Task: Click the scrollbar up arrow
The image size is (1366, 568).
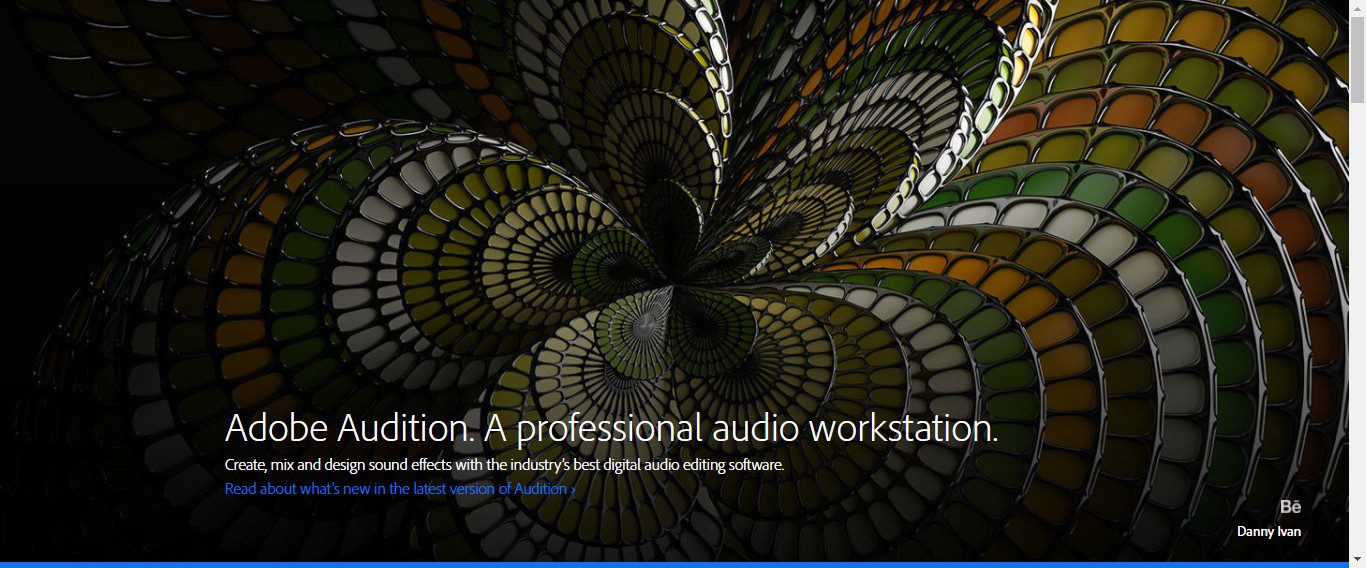Action: 1357,8
